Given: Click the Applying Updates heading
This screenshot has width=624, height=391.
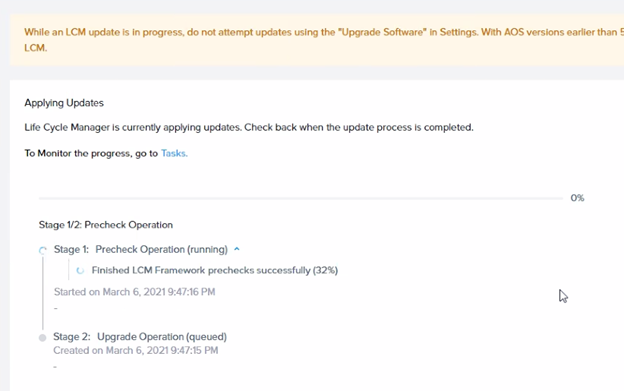Looking at the screenshot, I should tap(64, 103).
